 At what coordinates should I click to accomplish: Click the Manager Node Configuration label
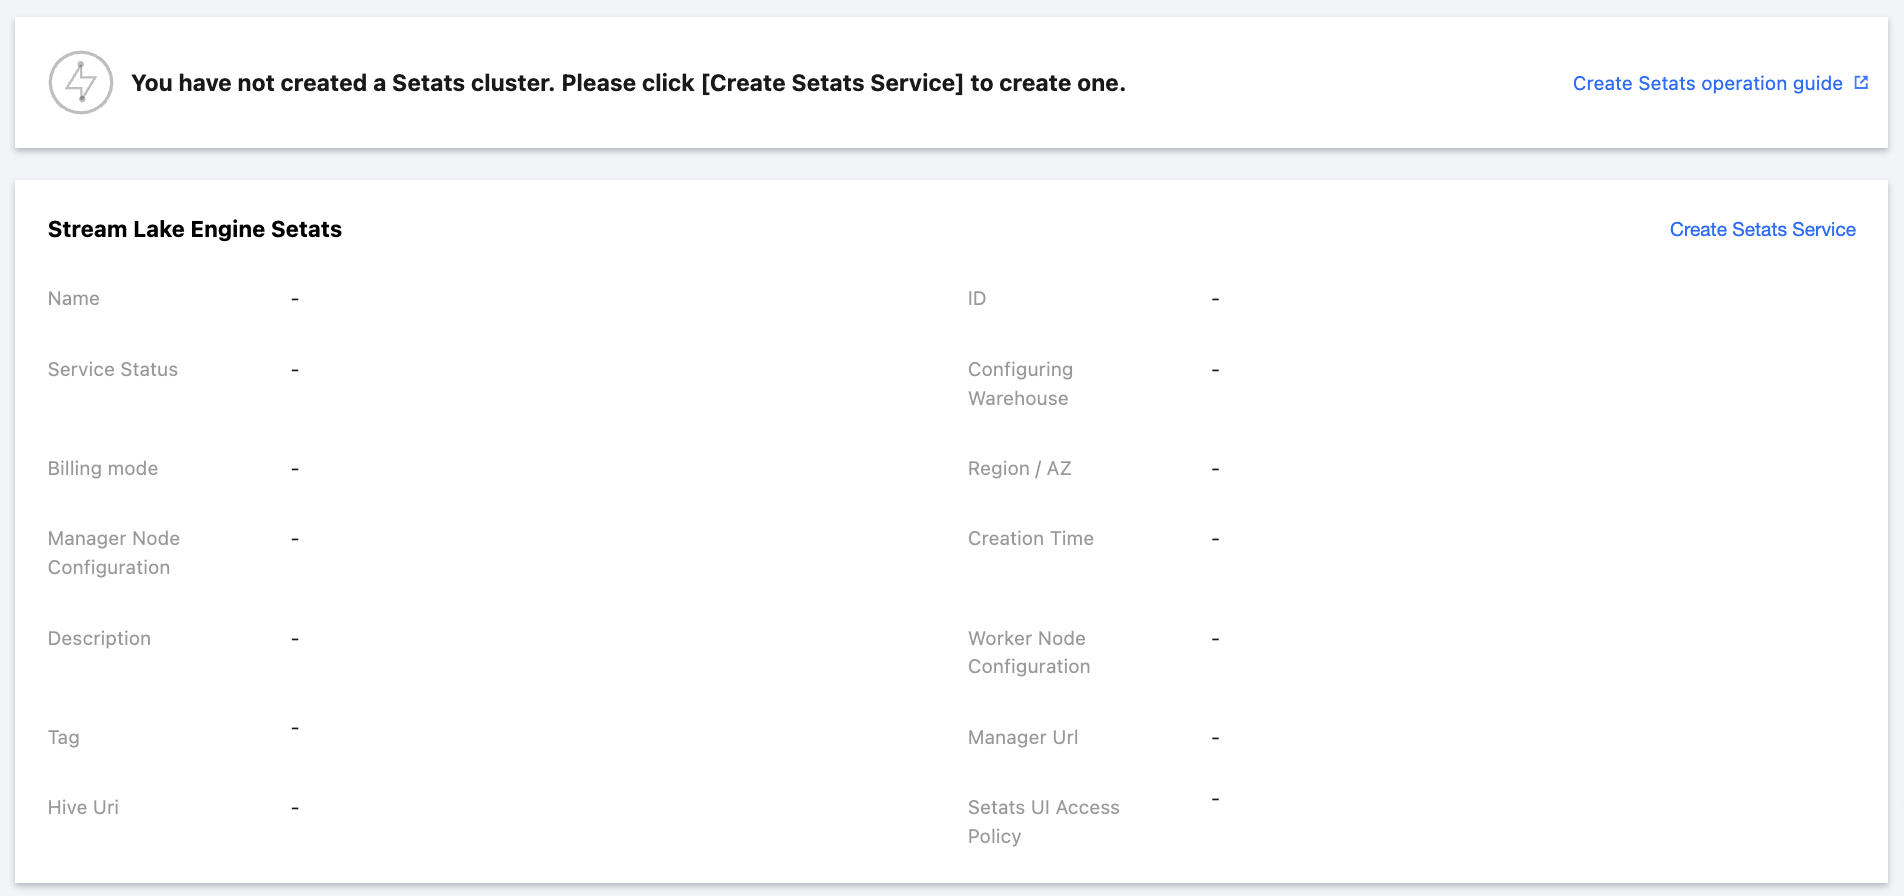tap(114, 553)
